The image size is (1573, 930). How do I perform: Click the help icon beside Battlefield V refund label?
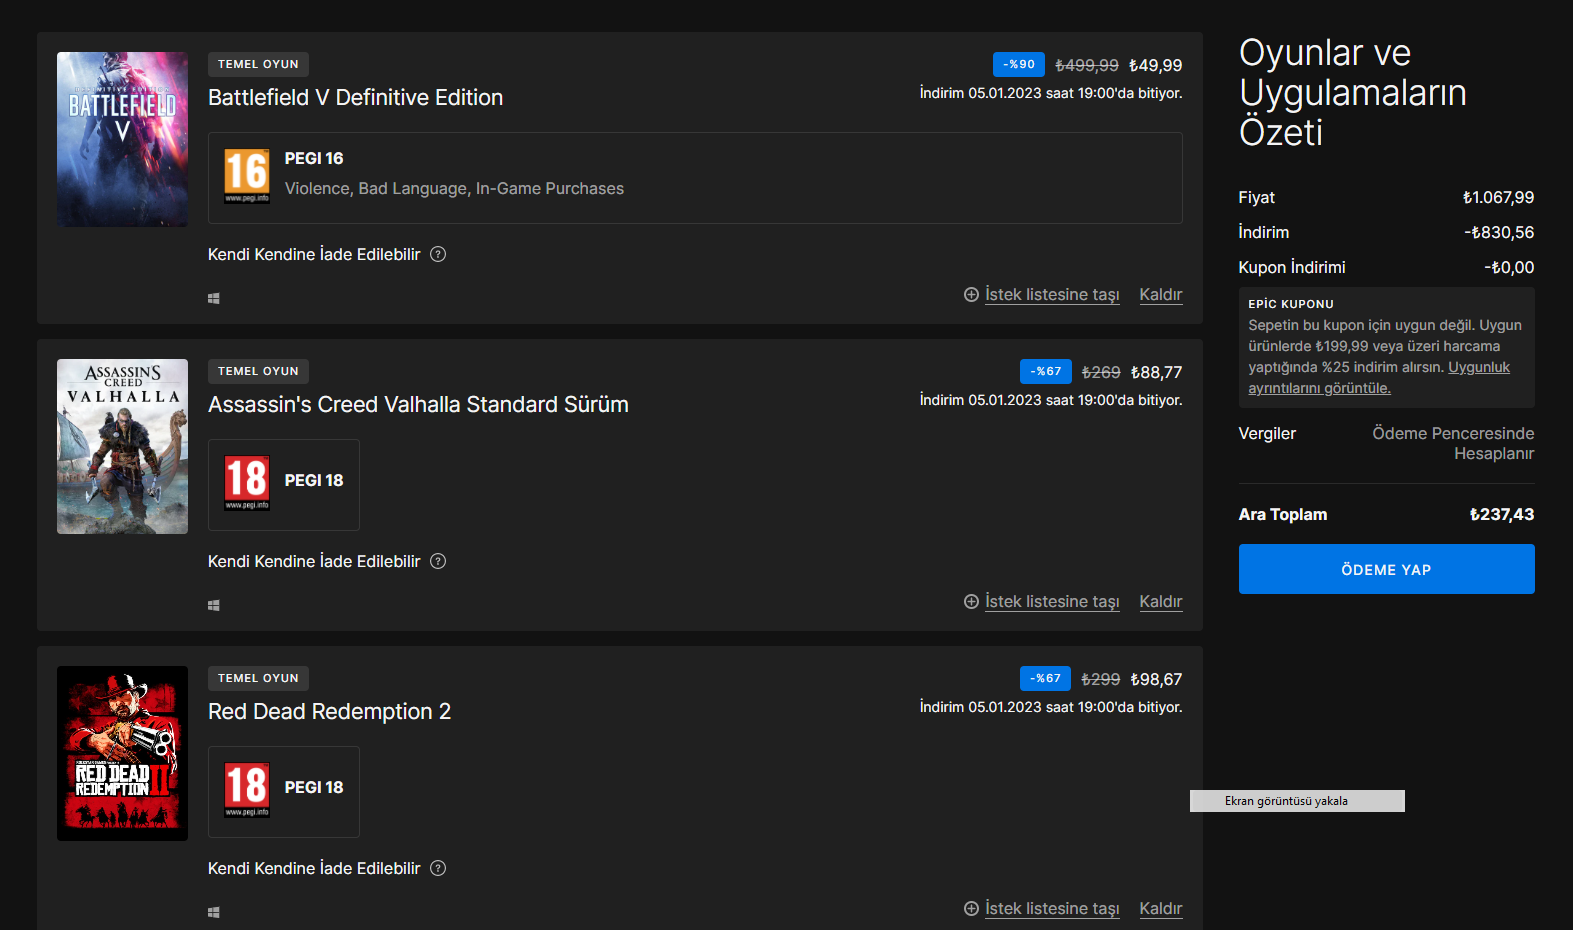[438, 254]
